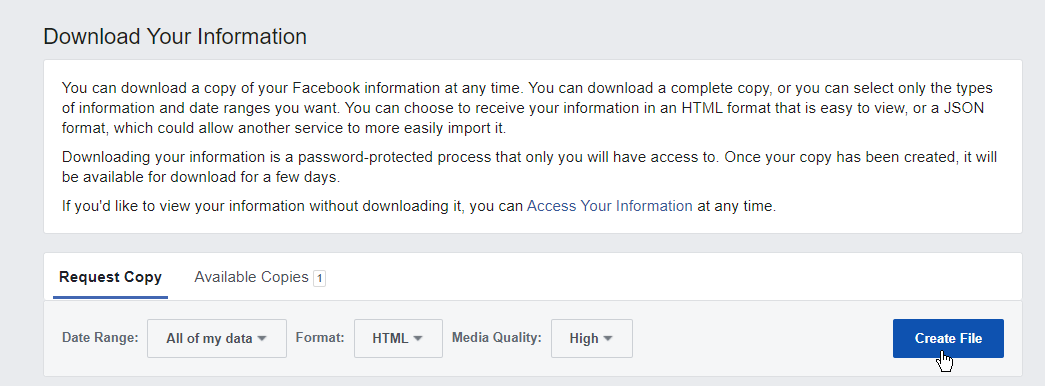The width and height of the screenshot is (1045, 386).
Task: Open the Media Quality High dropdown
Action: 591,339
